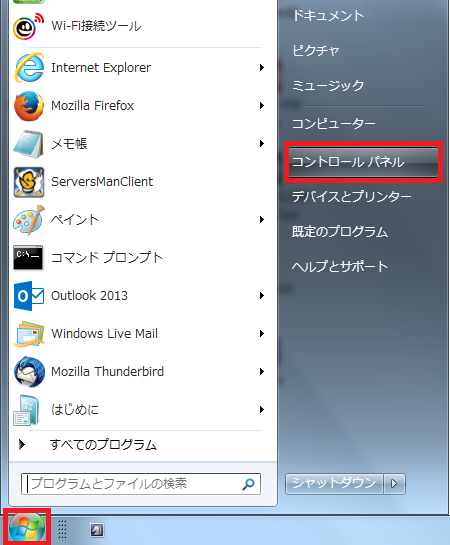
Task: Open the Wi-Fi接続ツール icon
Action: (28, 26)
